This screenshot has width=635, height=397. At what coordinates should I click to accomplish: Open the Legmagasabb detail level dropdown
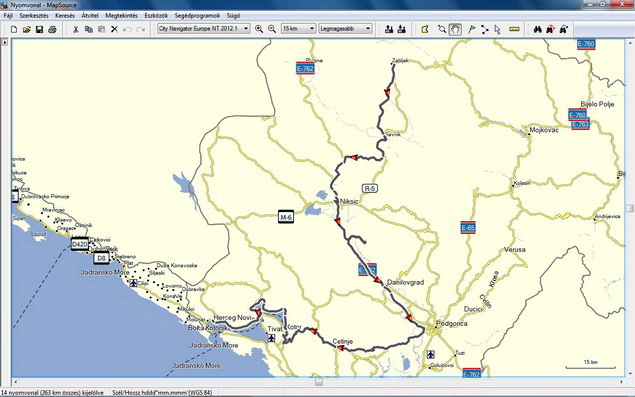pyautogui.click(x=345, y=29)
